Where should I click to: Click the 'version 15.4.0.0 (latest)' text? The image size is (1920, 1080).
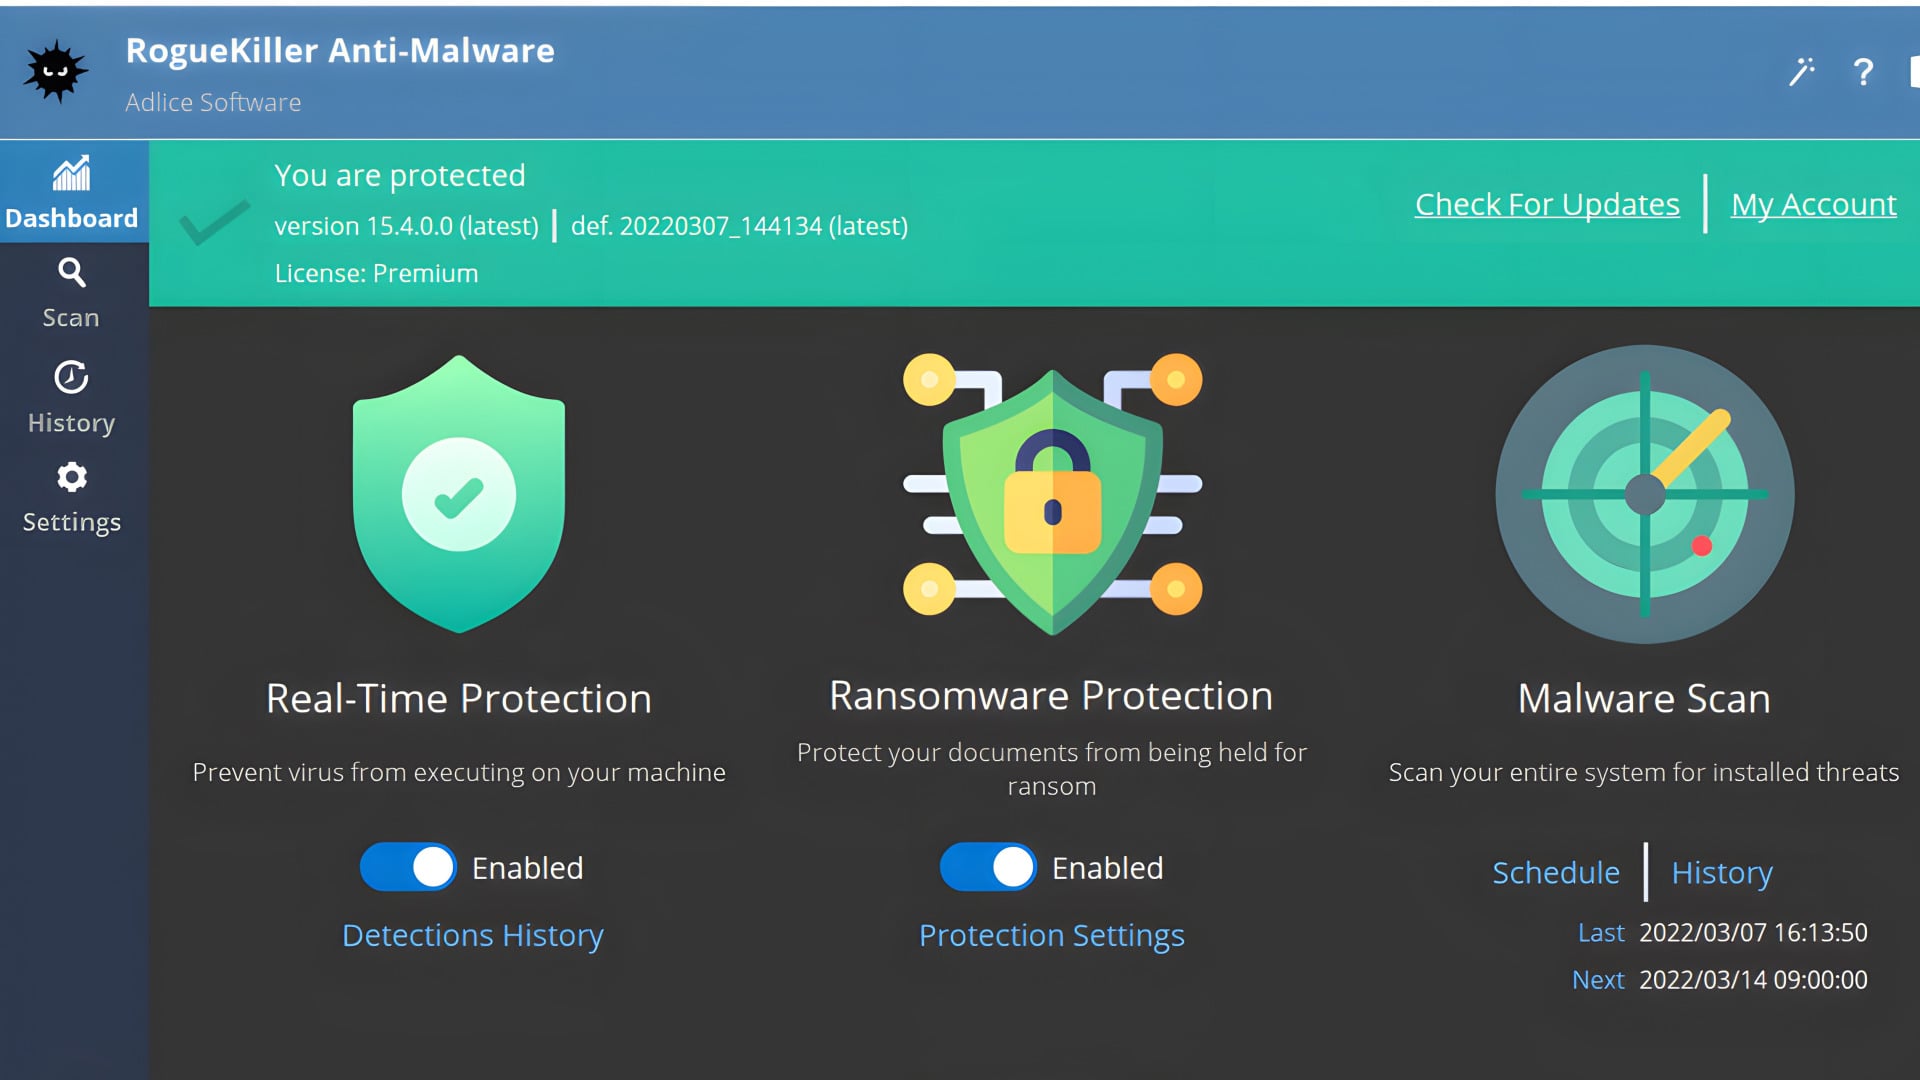coord(407,226)
